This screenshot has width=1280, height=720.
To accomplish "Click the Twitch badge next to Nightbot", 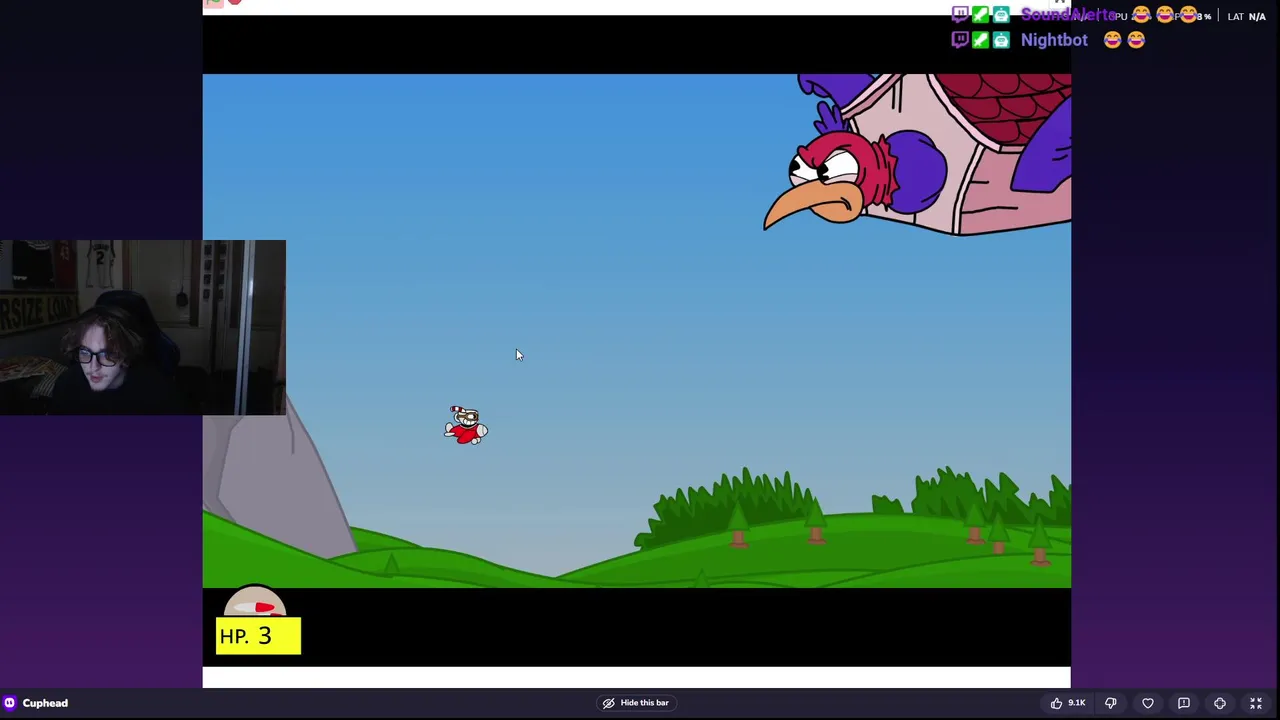I will click(x=960, y=40).
